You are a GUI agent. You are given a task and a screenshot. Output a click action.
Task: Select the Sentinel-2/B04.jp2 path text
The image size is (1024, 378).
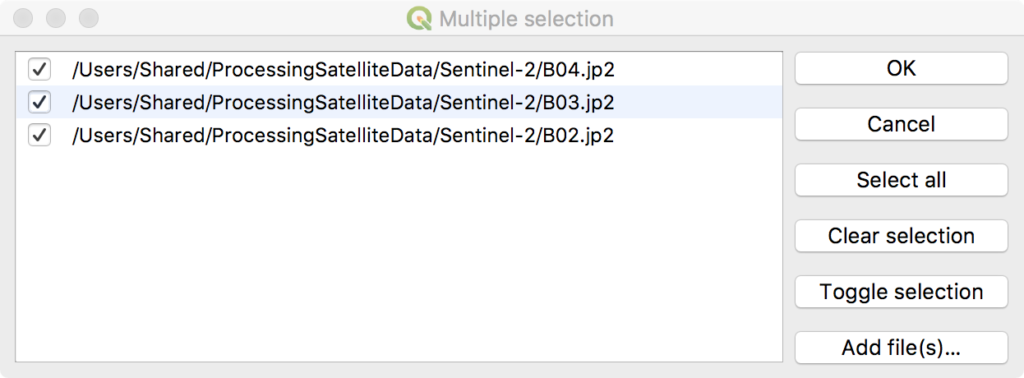(x=344, y=70)
